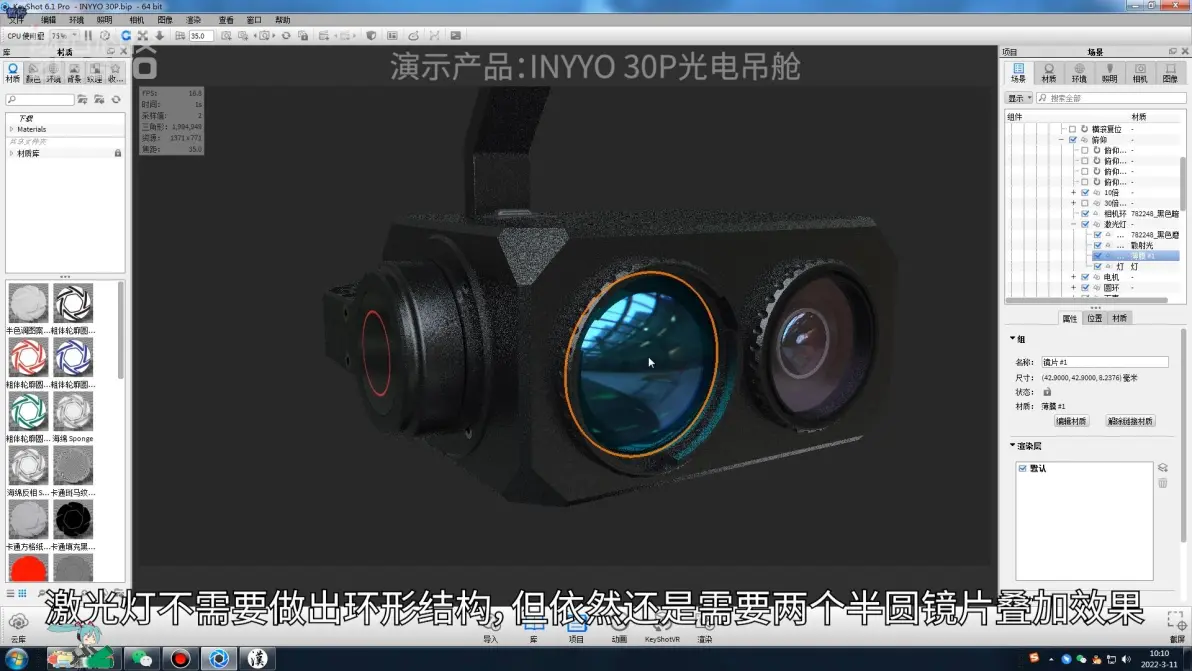The image size is (1192, 671).
Task: Click the 名称 field containing 镜片 #1
Action: click(1104, 362)
